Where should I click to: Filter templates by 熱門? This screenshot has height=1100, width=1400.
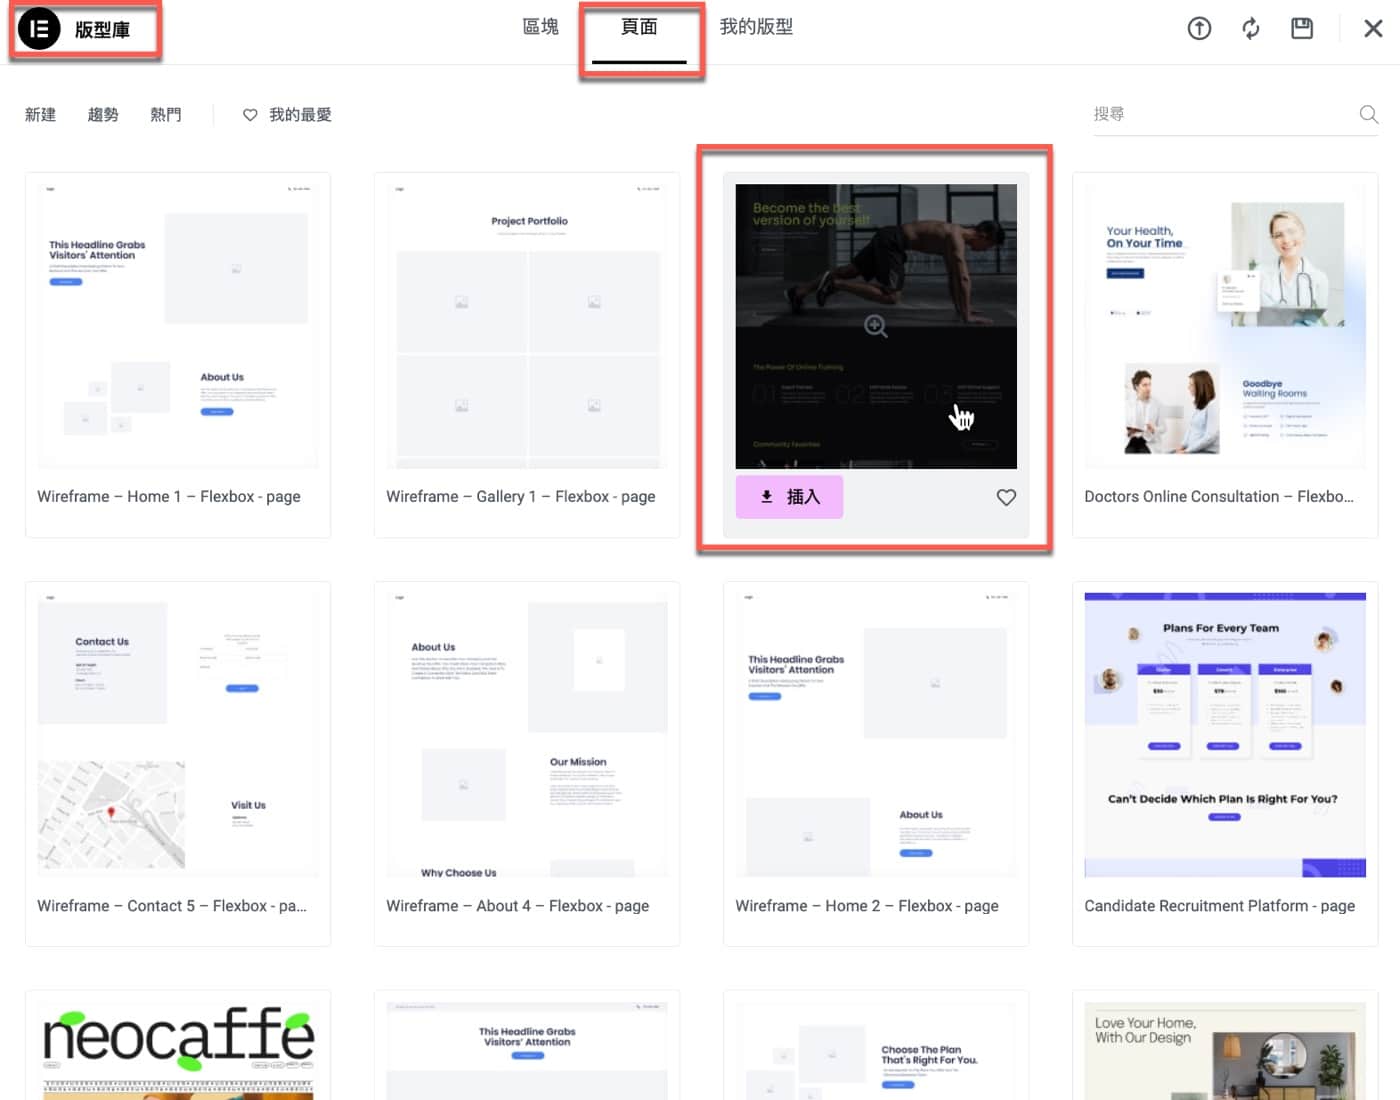pos(166,115)
